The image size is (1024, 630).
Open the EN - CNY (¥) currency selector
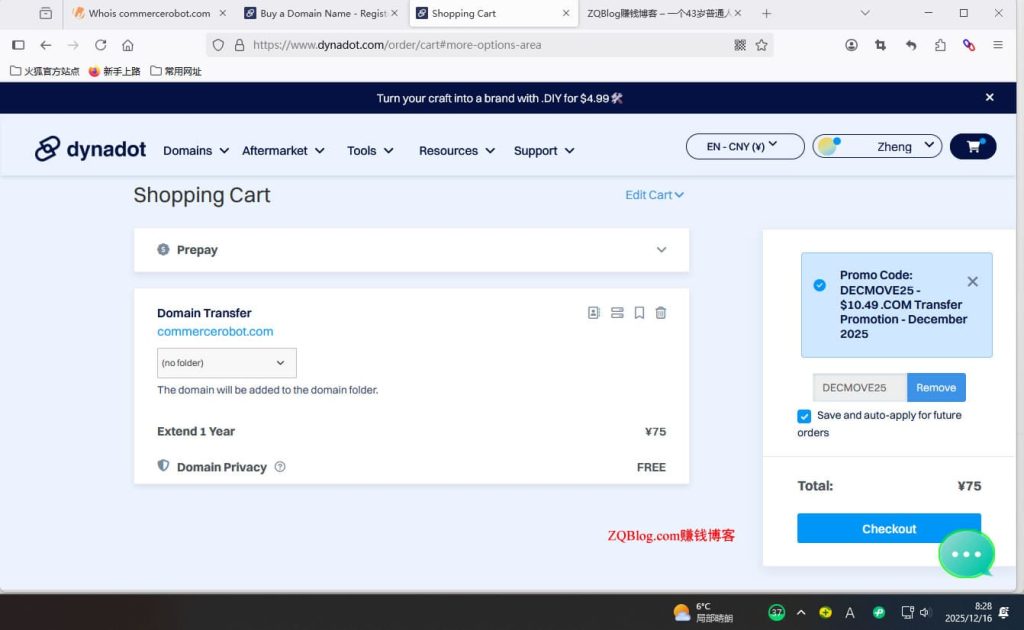(x=745, y=146)
